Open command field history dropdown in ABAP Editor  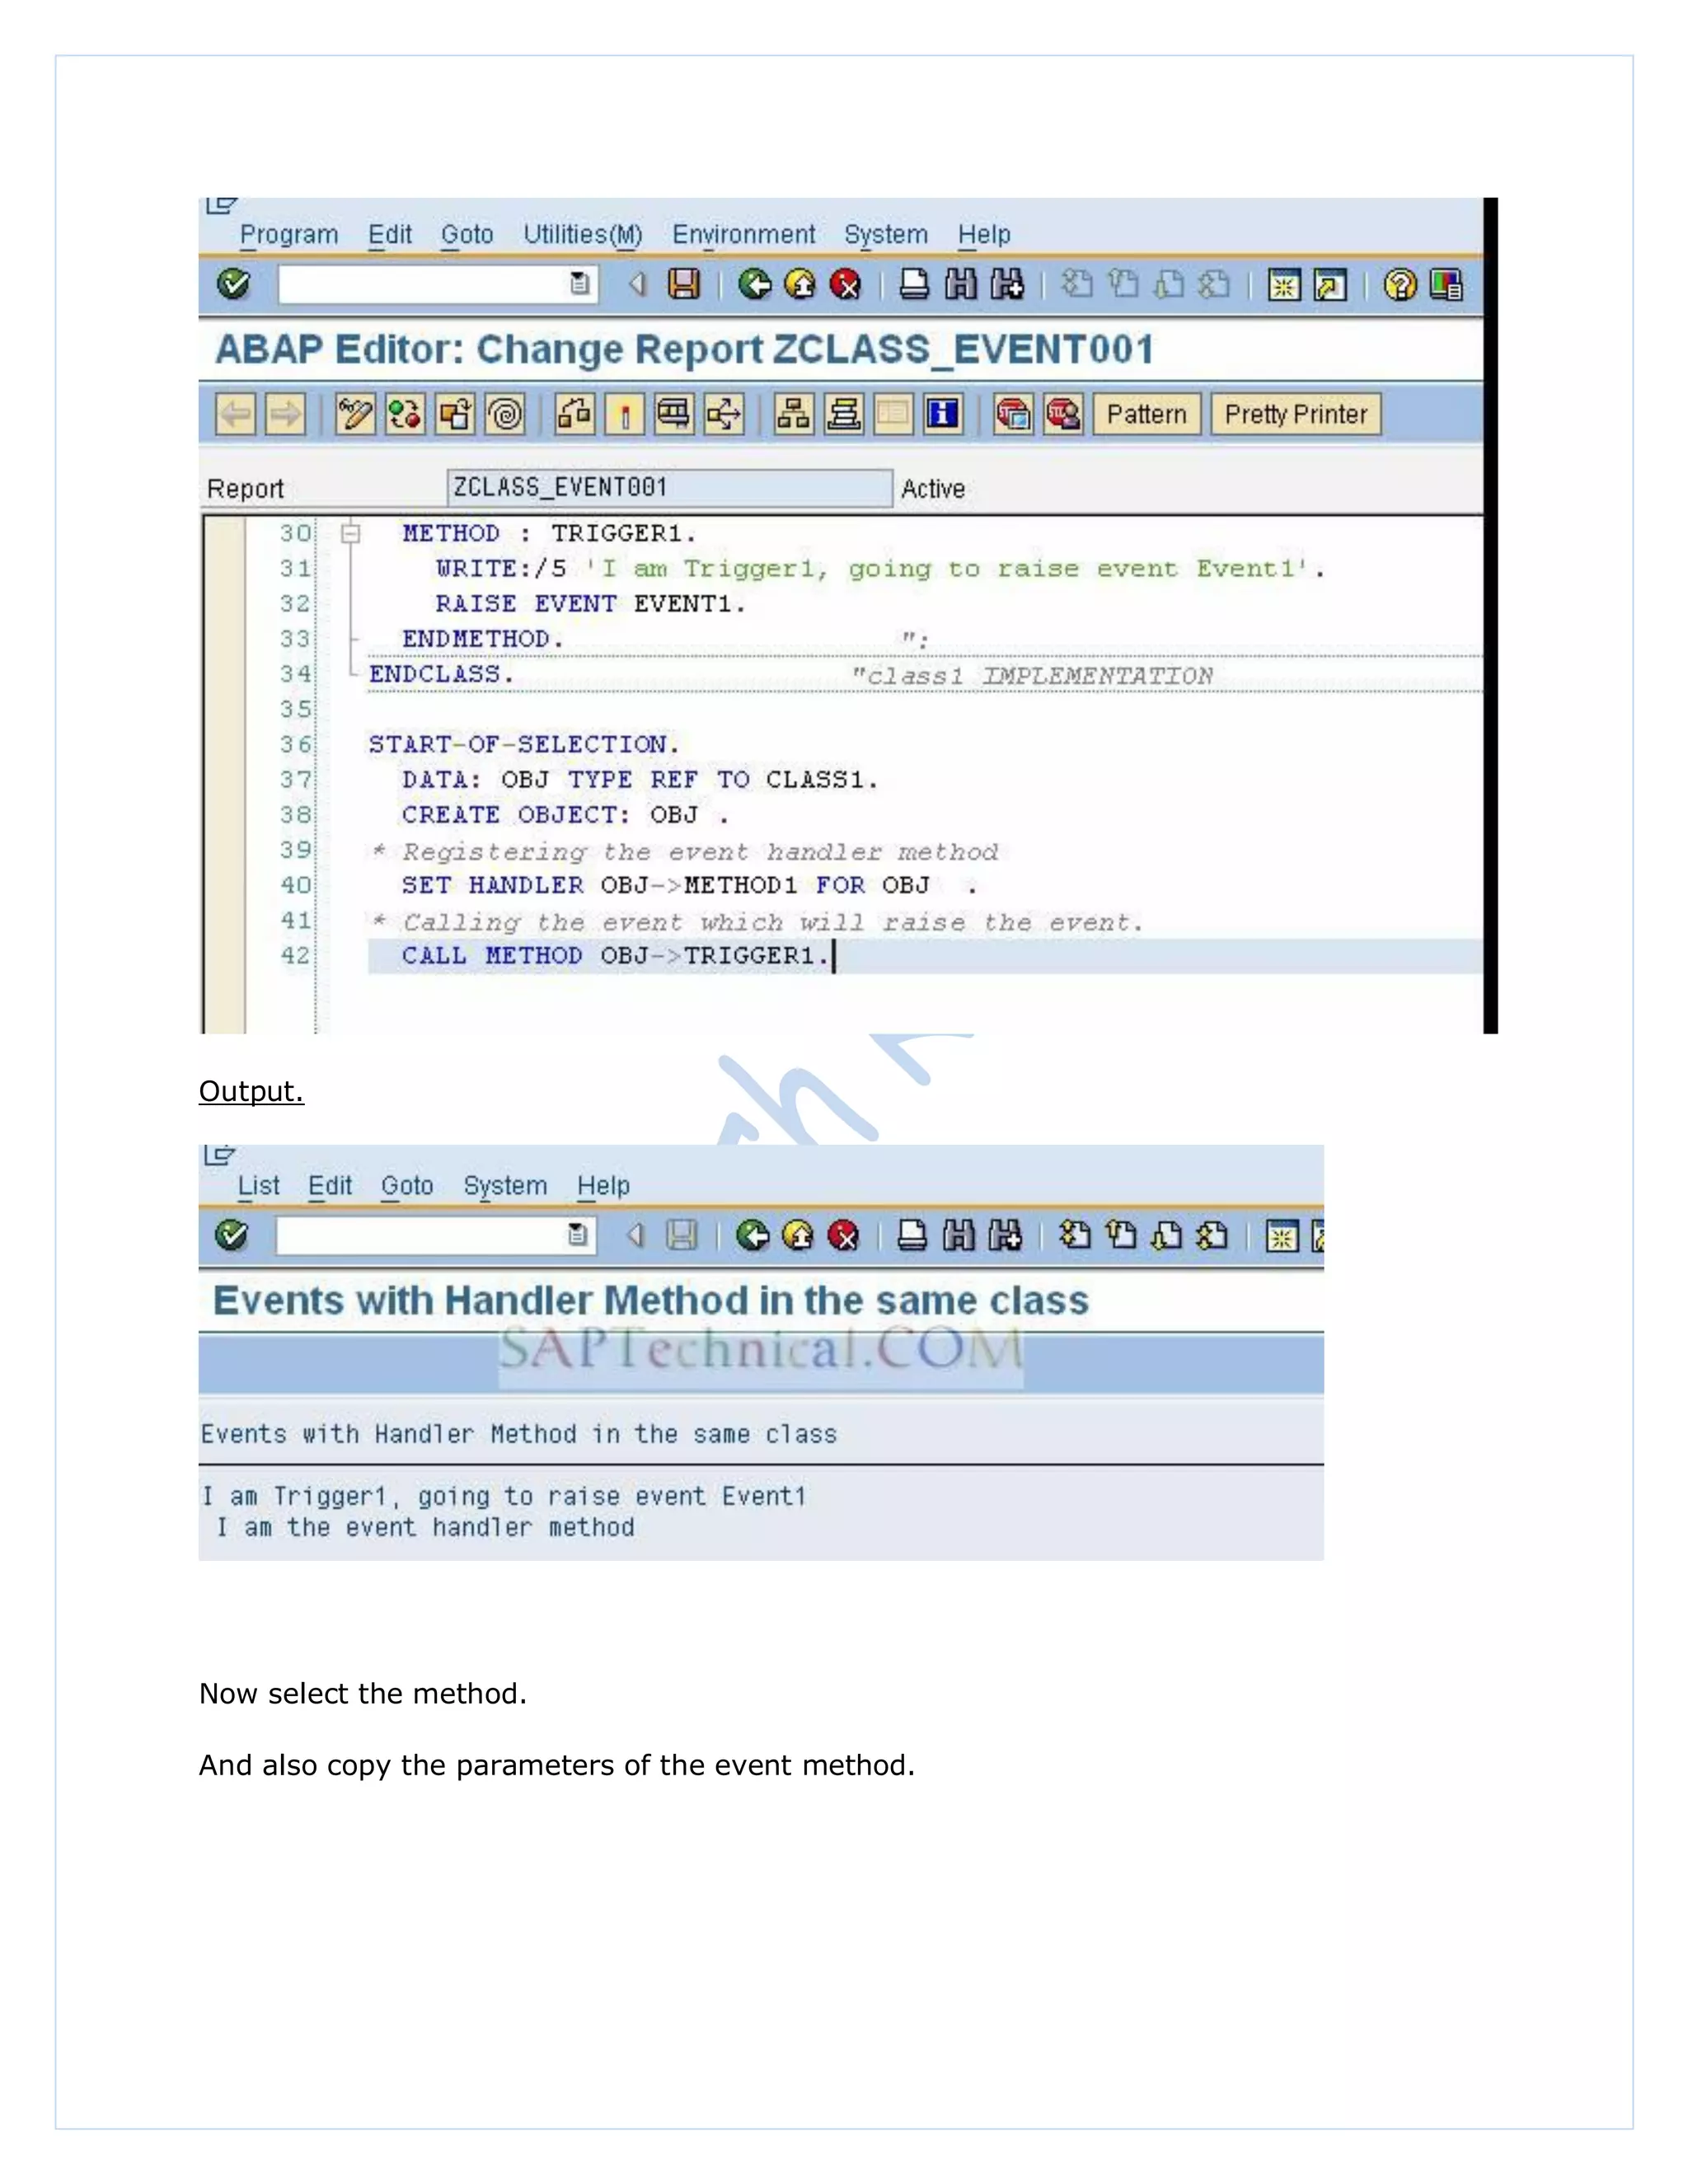click(580, 284)
